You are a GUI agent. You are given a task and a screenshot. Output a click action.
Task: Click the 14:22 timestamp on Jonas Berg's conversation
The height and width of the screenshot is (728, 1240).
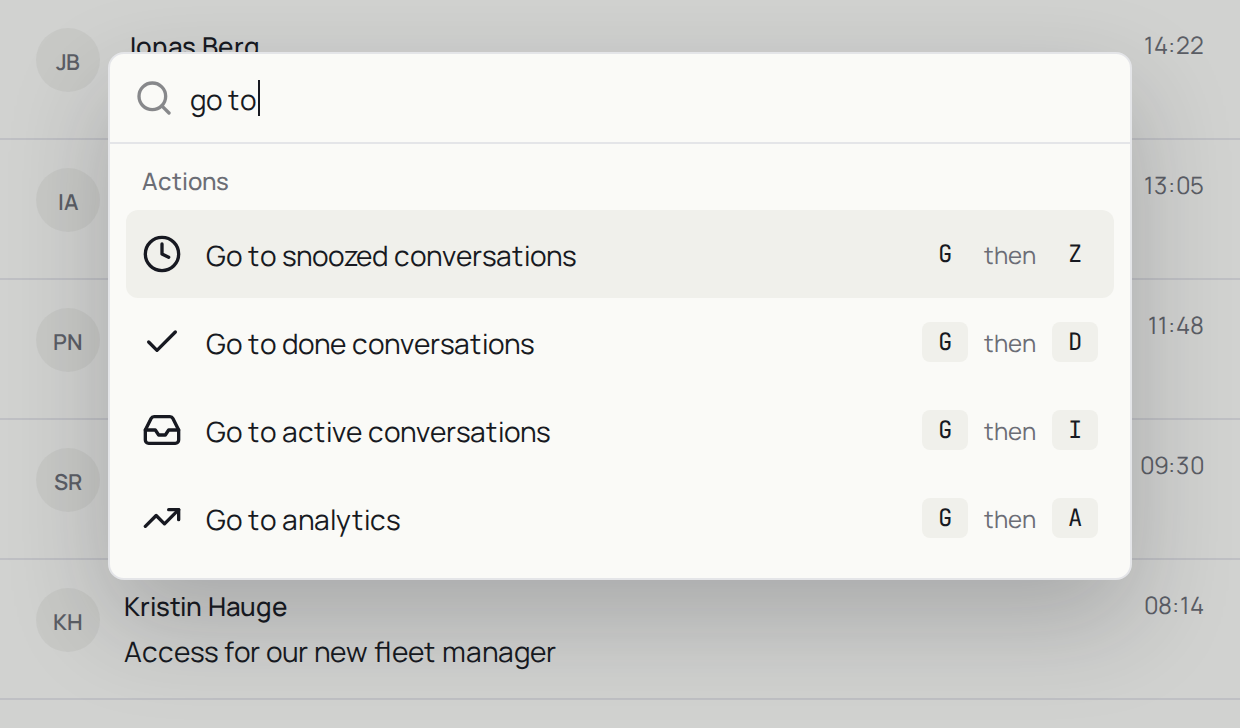[x=1174, y=46]
